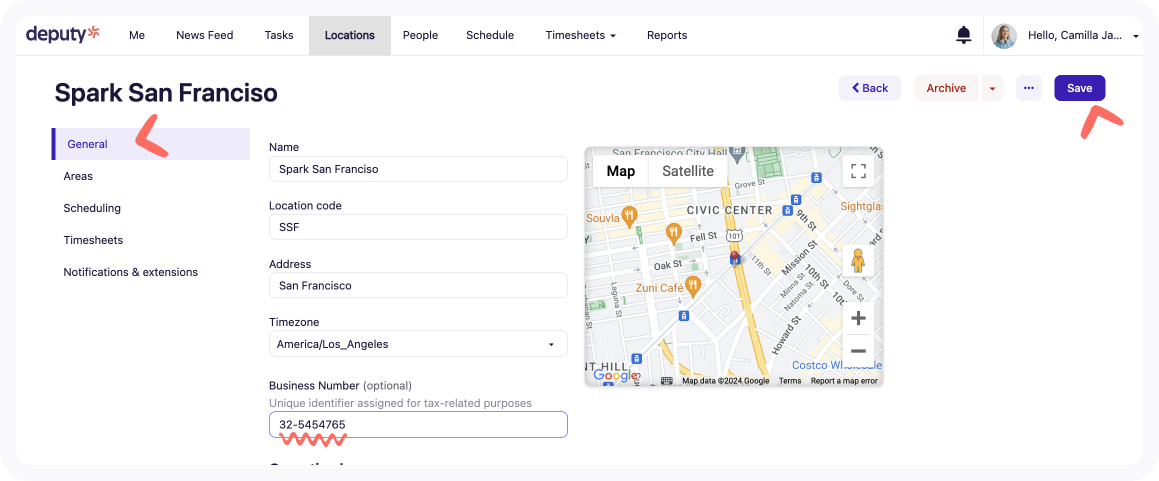Click the Save button
1159x481 pixels.
tap(1079, 88)
